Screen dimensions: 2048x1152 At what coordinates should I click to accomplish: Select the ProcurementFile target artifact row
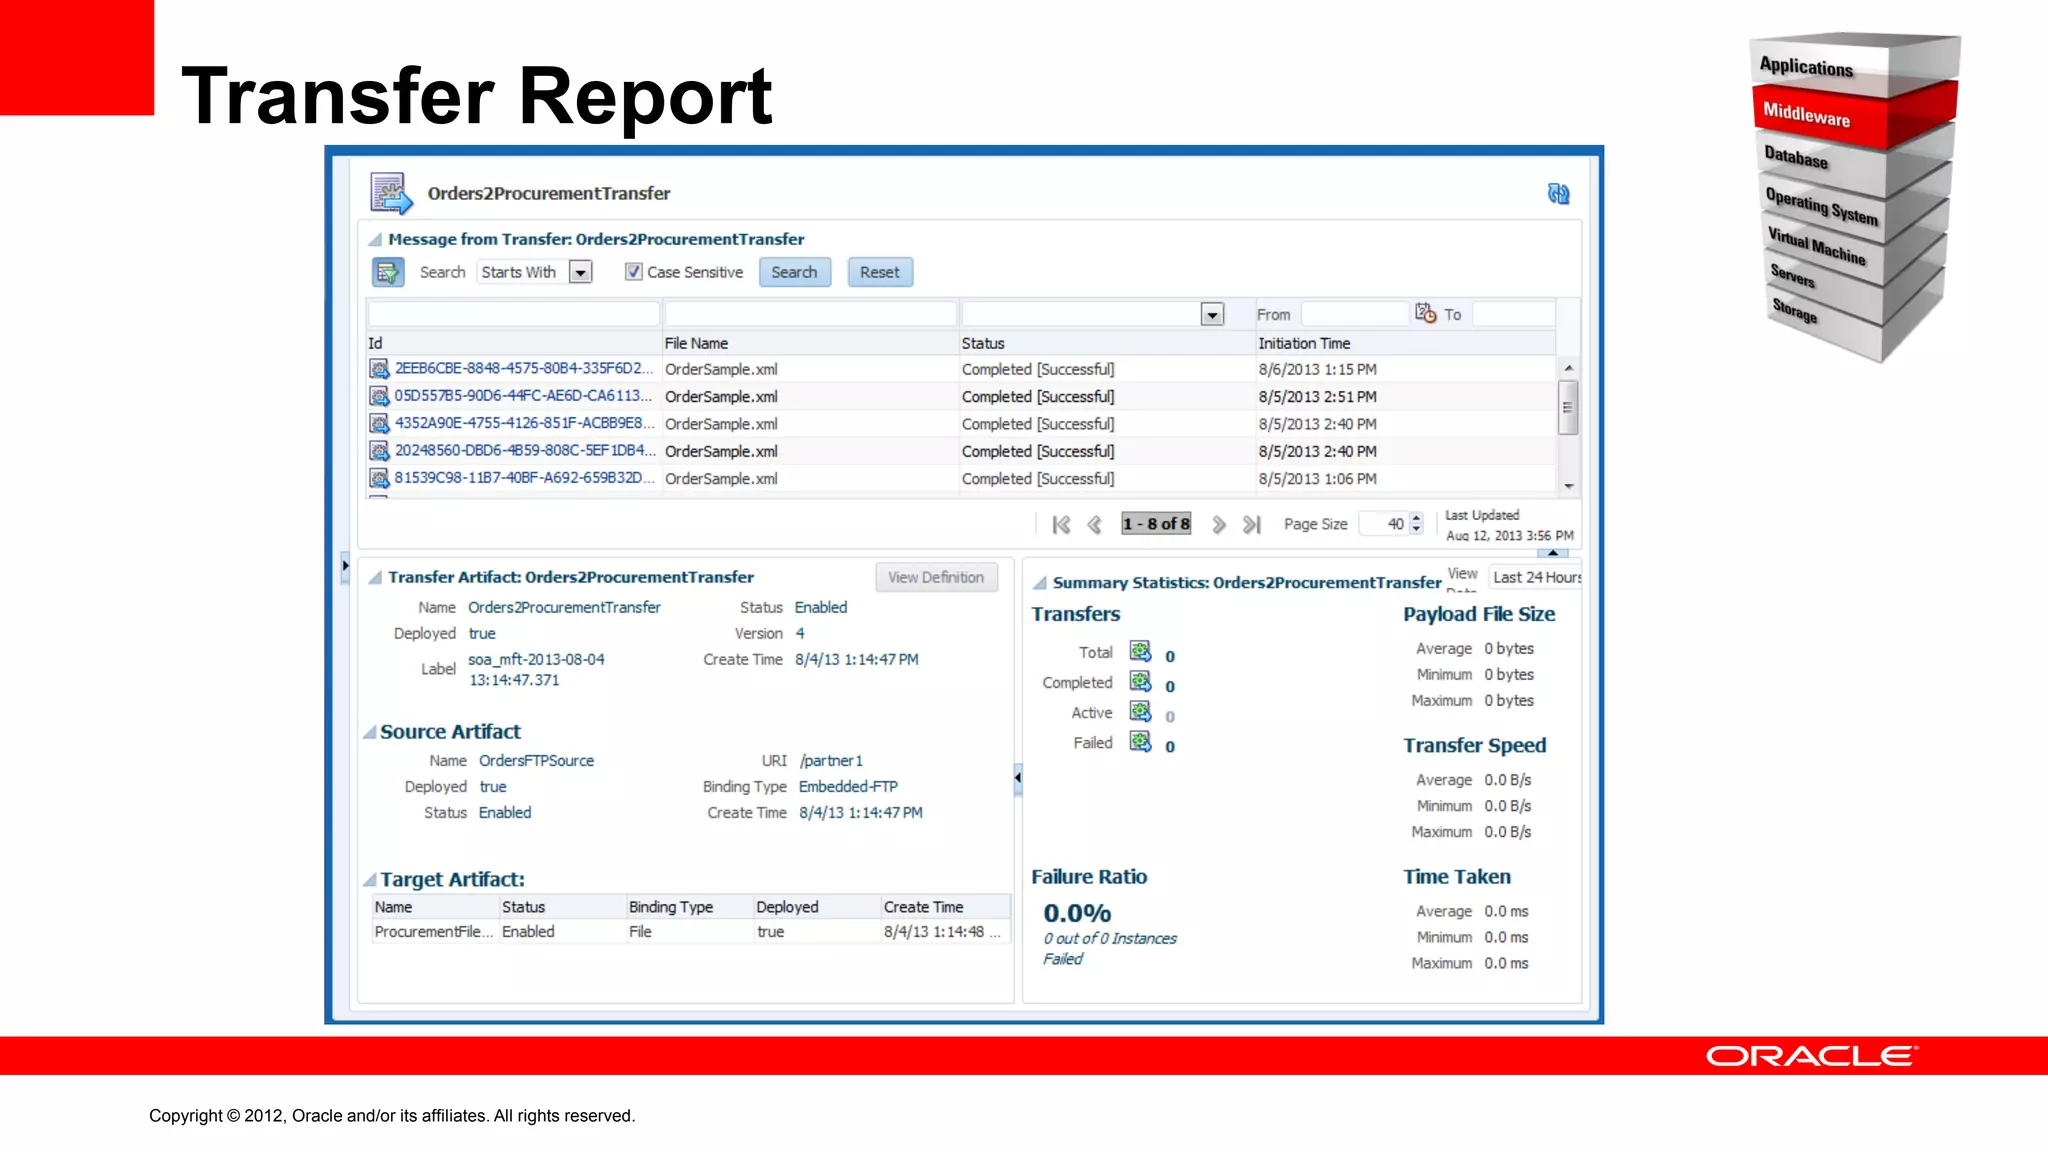pyautogui.click(x=690, y=932)
